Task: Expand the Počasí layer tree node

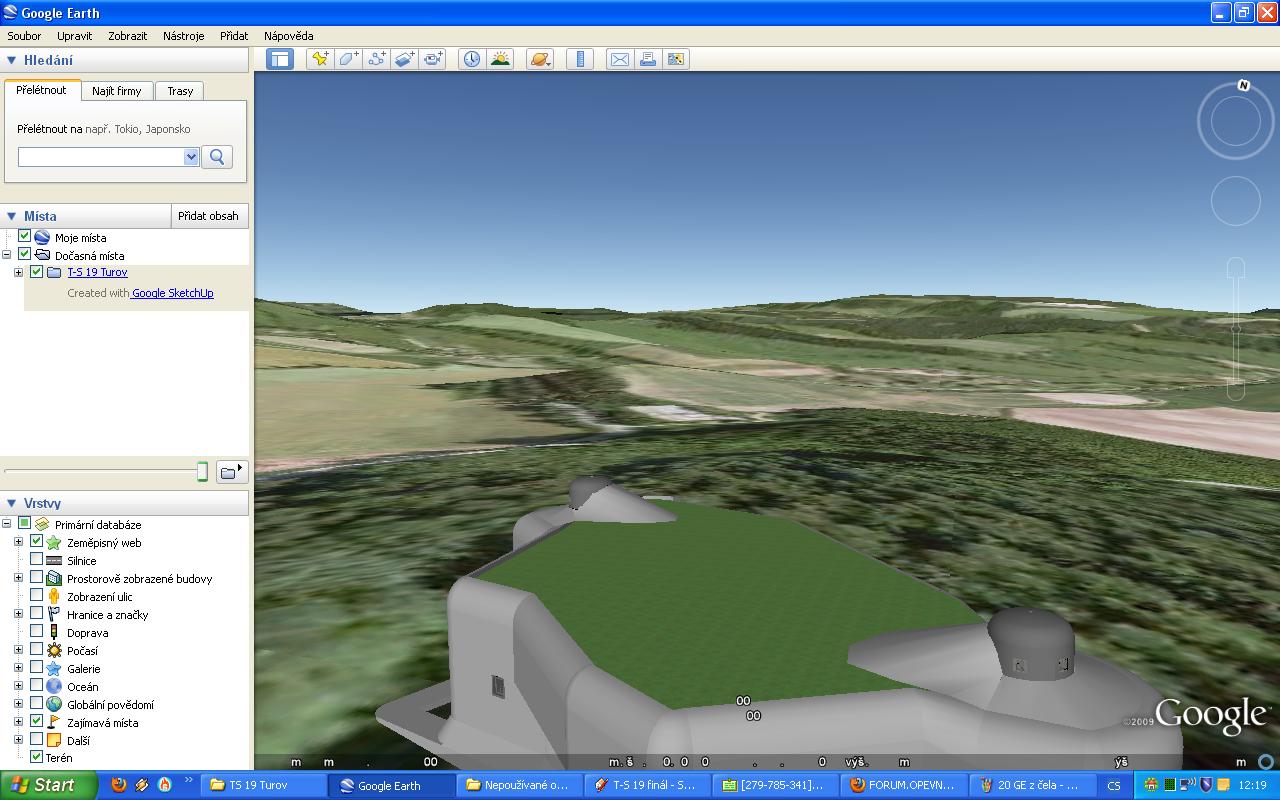Action: pyautogui.click(x=18, y=650)
